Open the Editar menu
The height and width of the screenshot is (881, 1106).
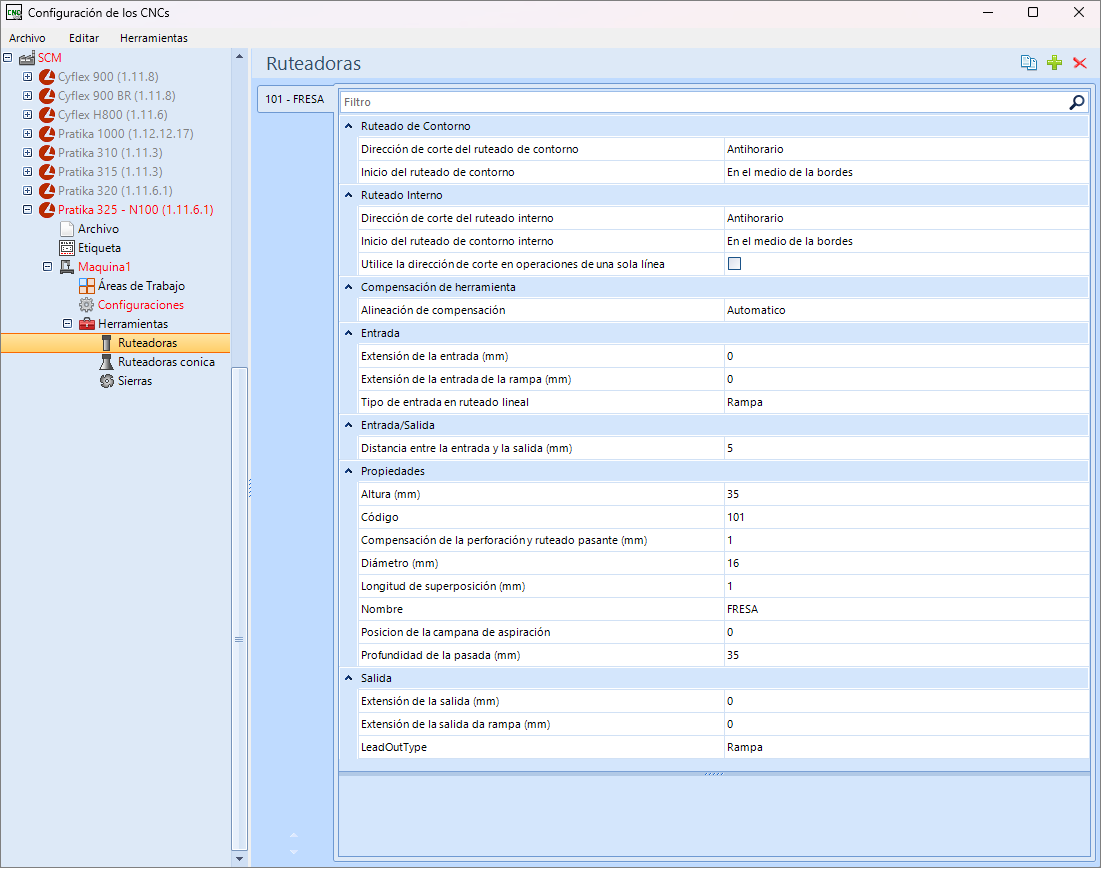(x=84, y=38)
